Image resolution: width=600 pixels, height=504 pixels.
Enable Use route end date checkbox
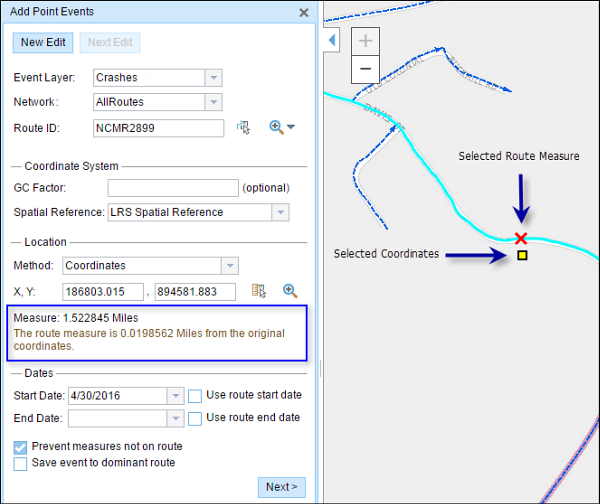[x=195, y=417]
